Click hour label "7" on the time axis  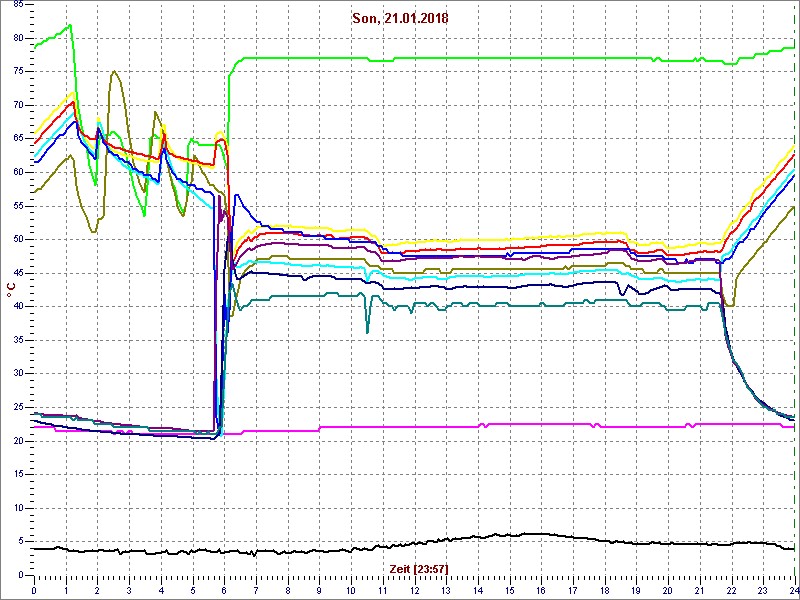(x=256, y=589)
